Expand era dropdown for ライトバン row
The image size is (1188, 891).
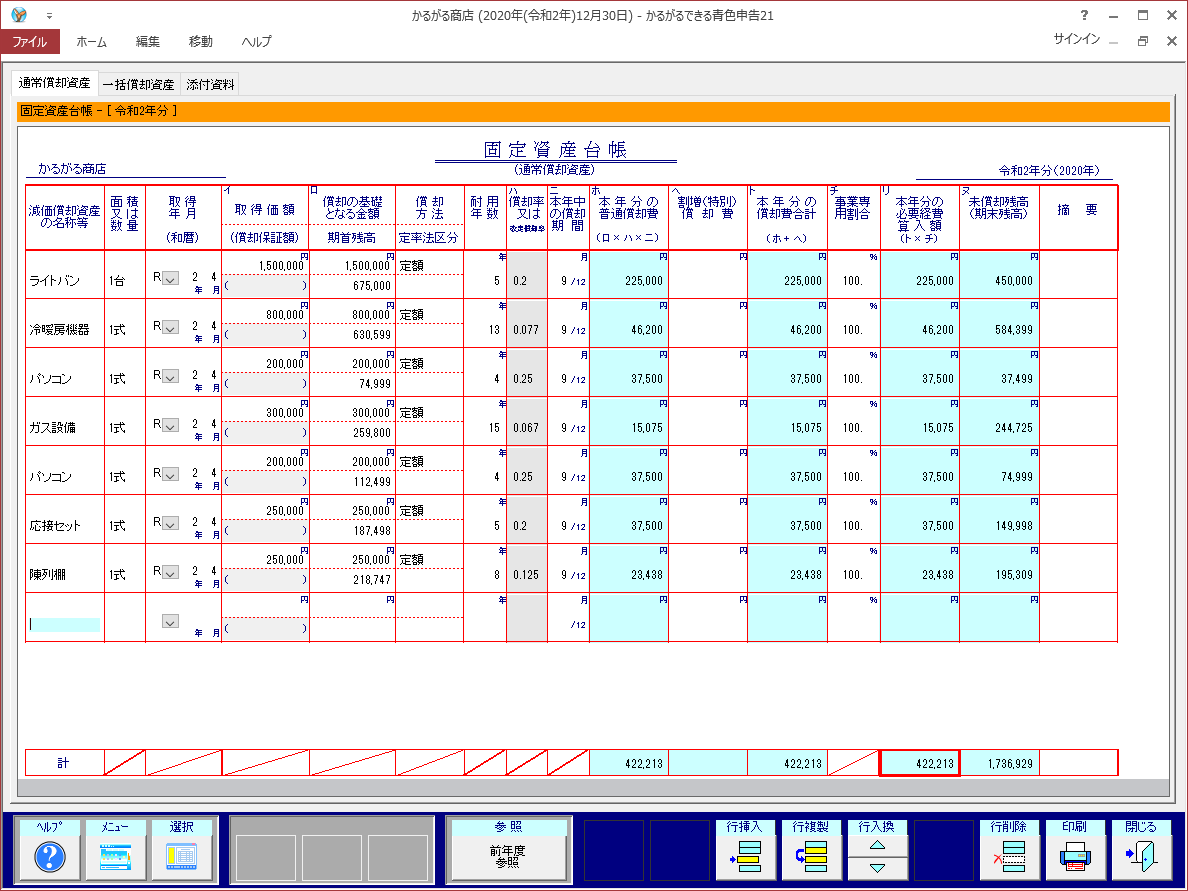[170, 278]
